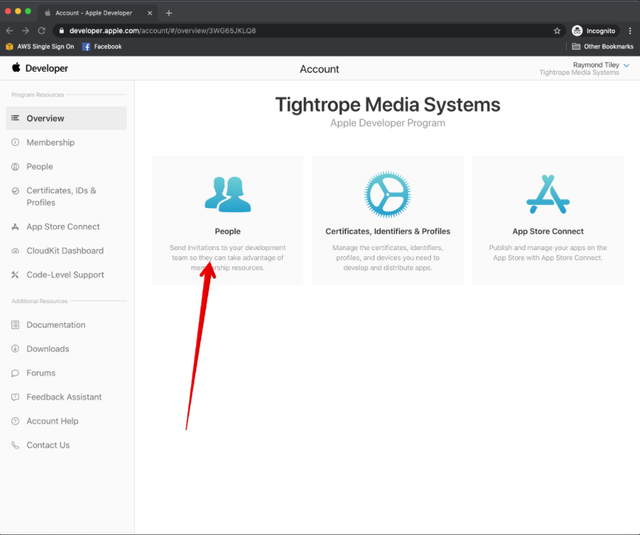This screenshot has height=535, width=640.
Task: Click the browser forward arrow
Action: coord(25,31)
